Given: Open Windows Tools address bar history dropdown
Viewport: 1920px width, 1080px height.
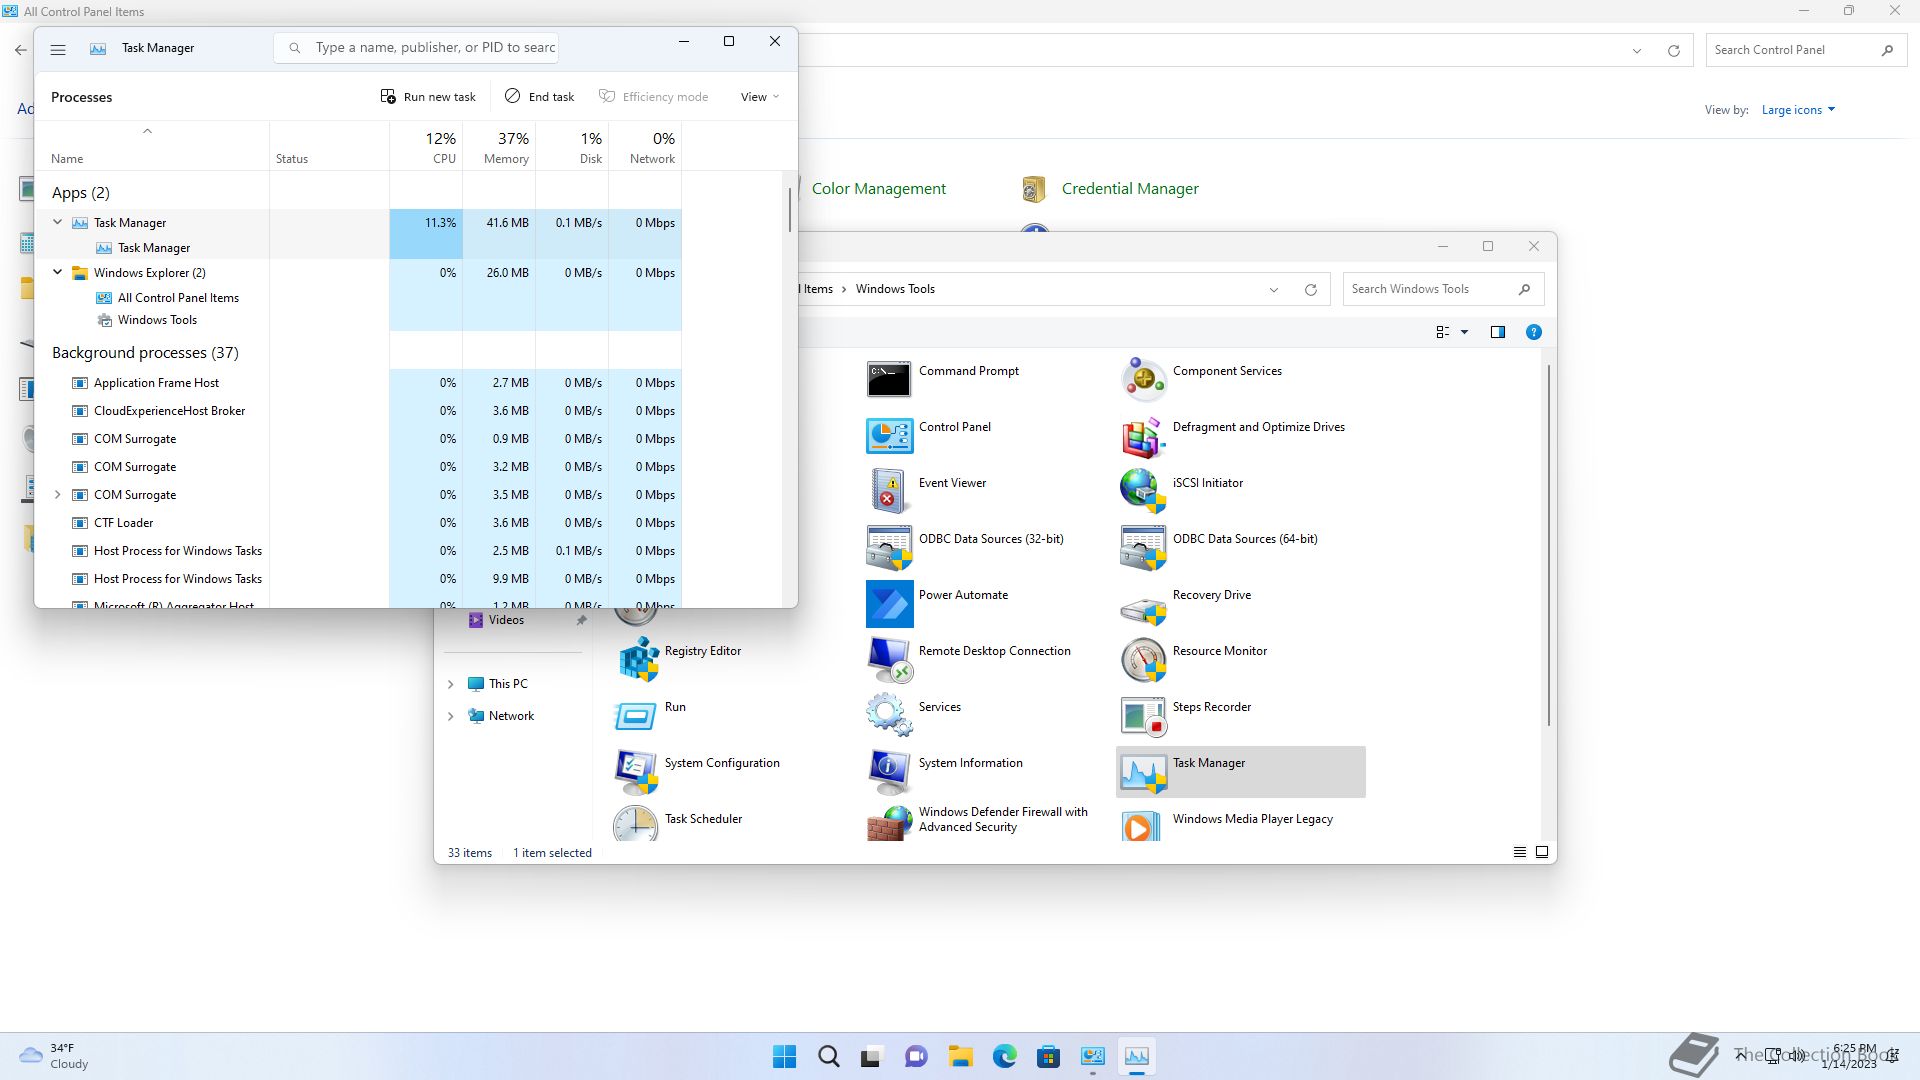Looking at the screenshot, I should click(1273, 289).
